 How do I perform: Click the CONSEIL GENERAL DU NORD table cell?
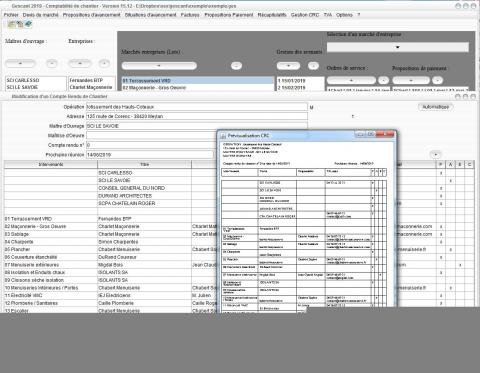[x=144, y=188]
